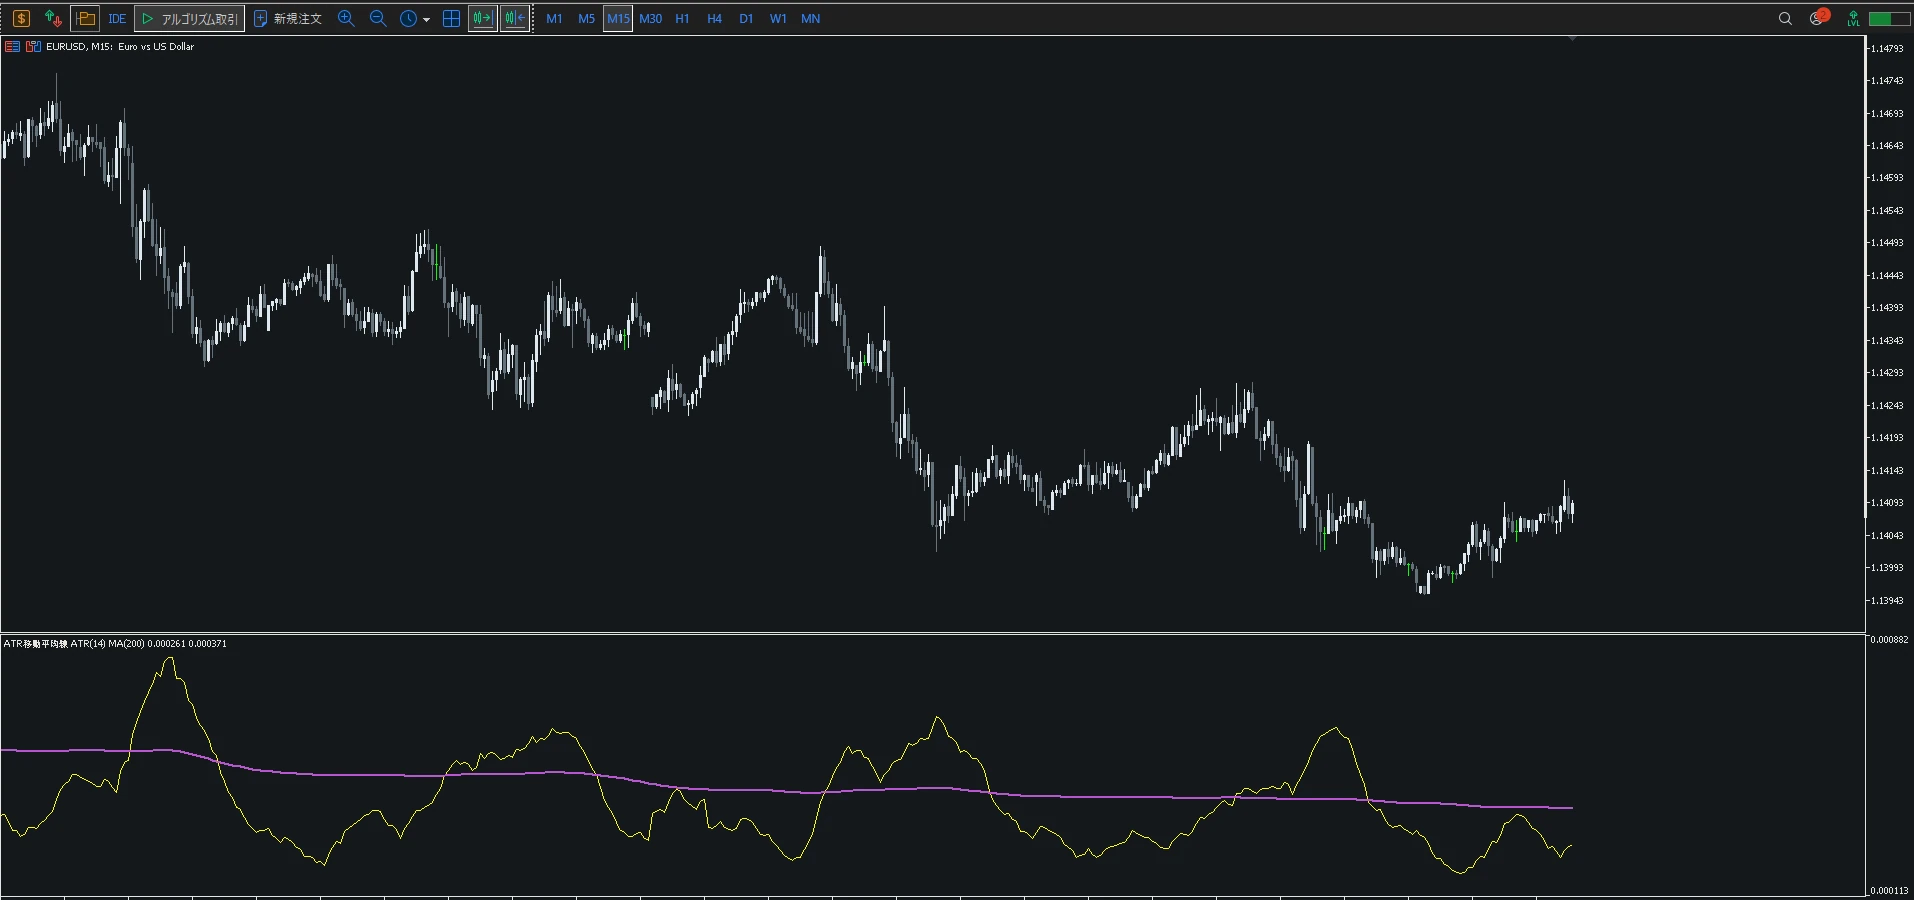Open the Market Watch dollar icon

21,18
